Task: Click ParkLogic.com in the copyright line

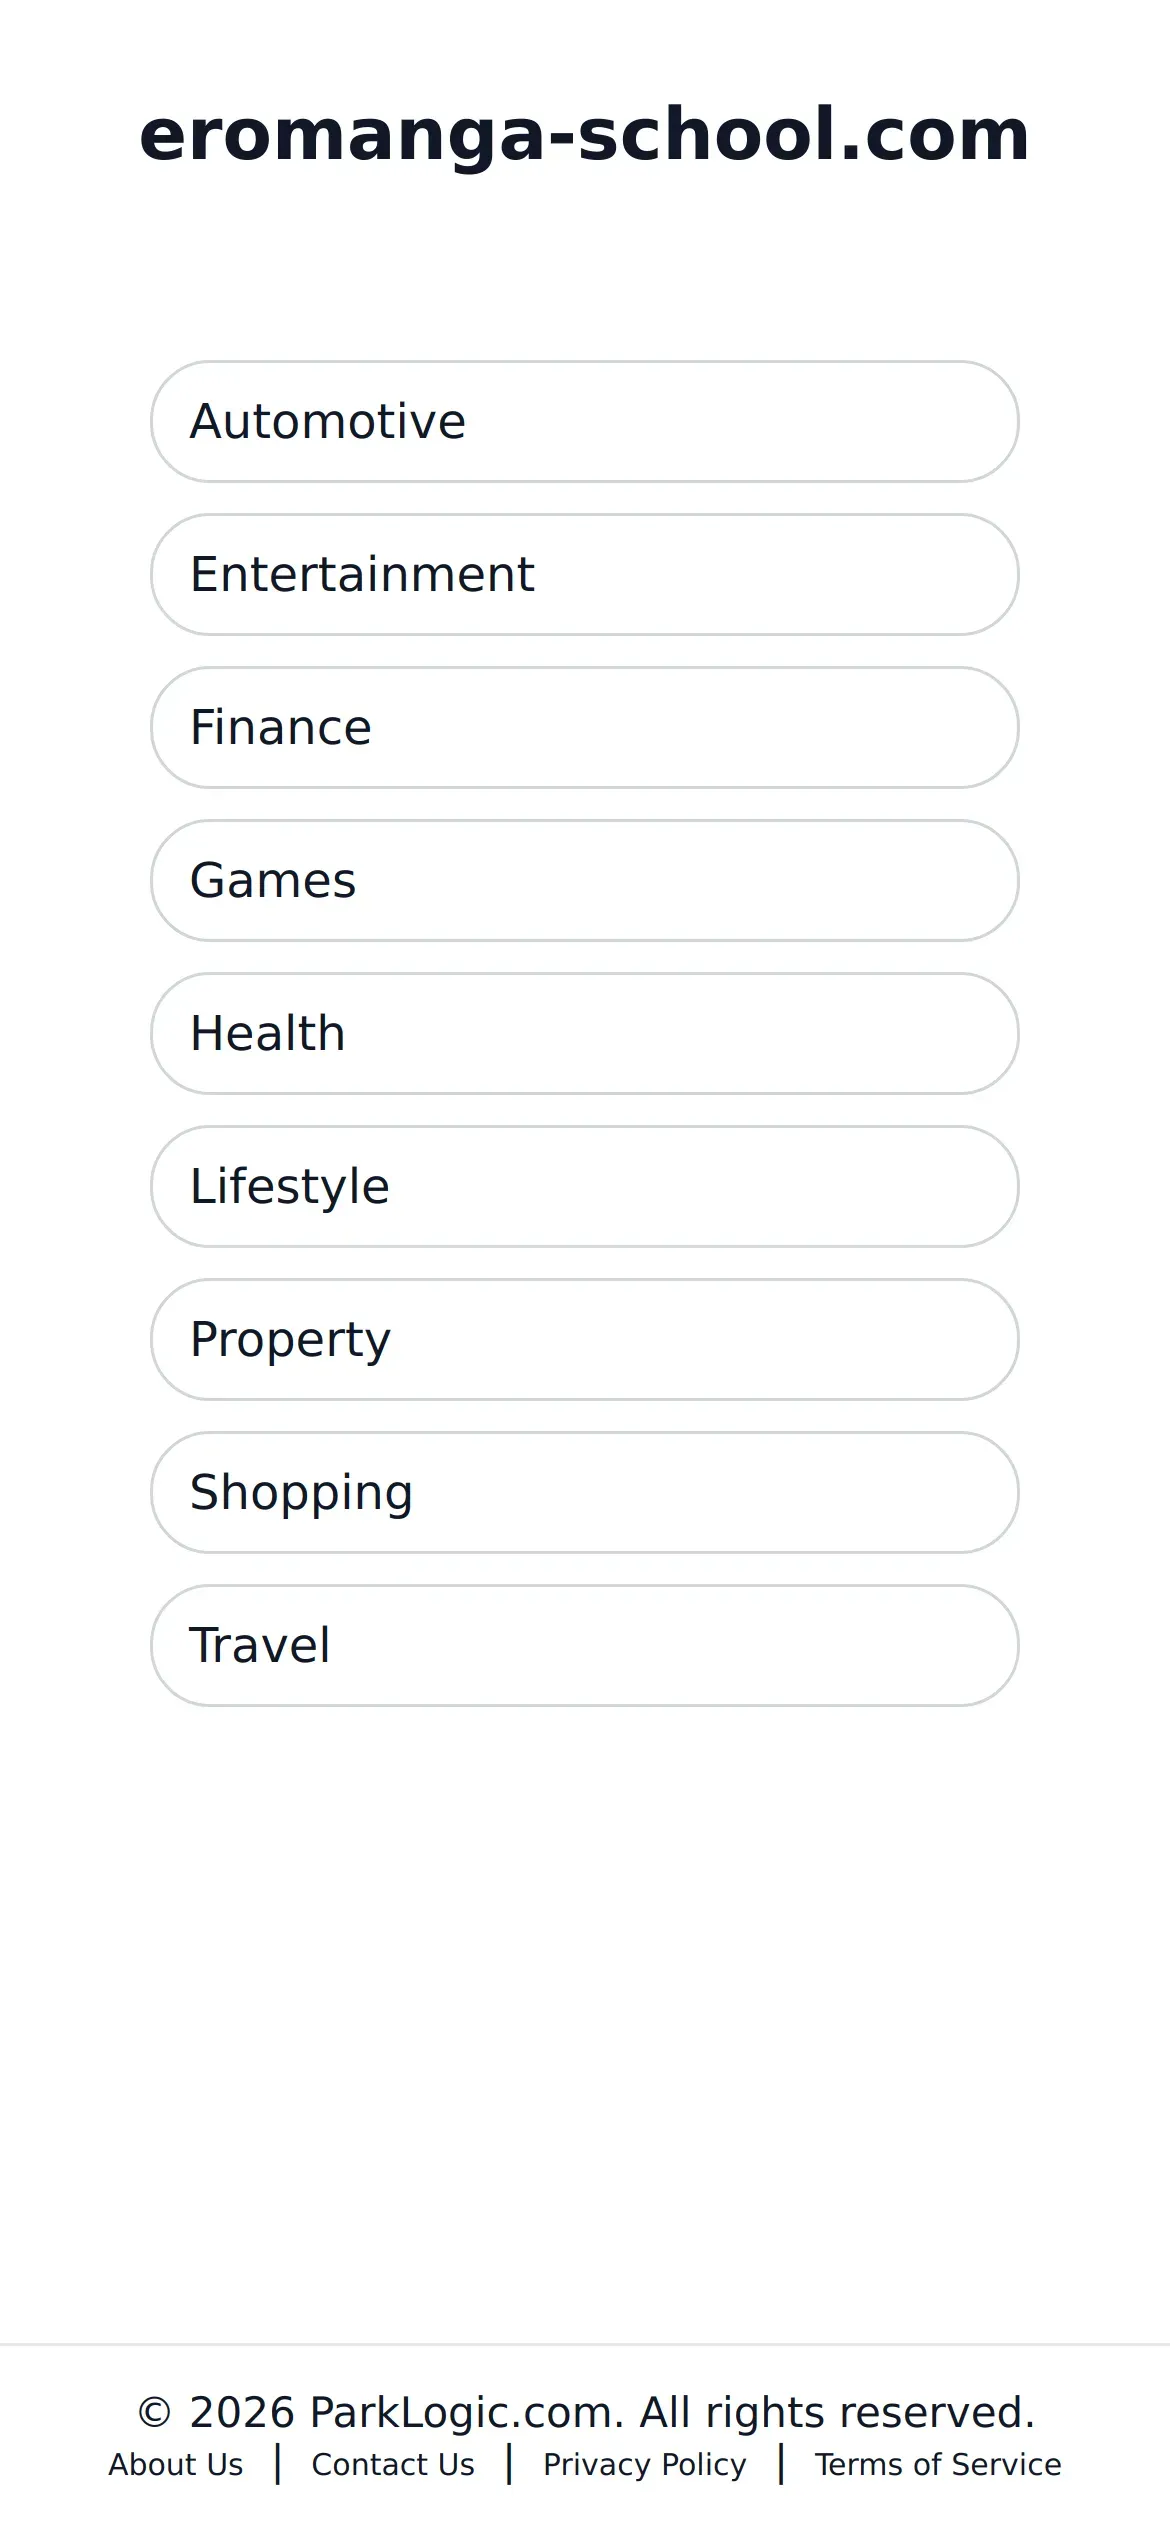Action: click(x=467, y=2412)
